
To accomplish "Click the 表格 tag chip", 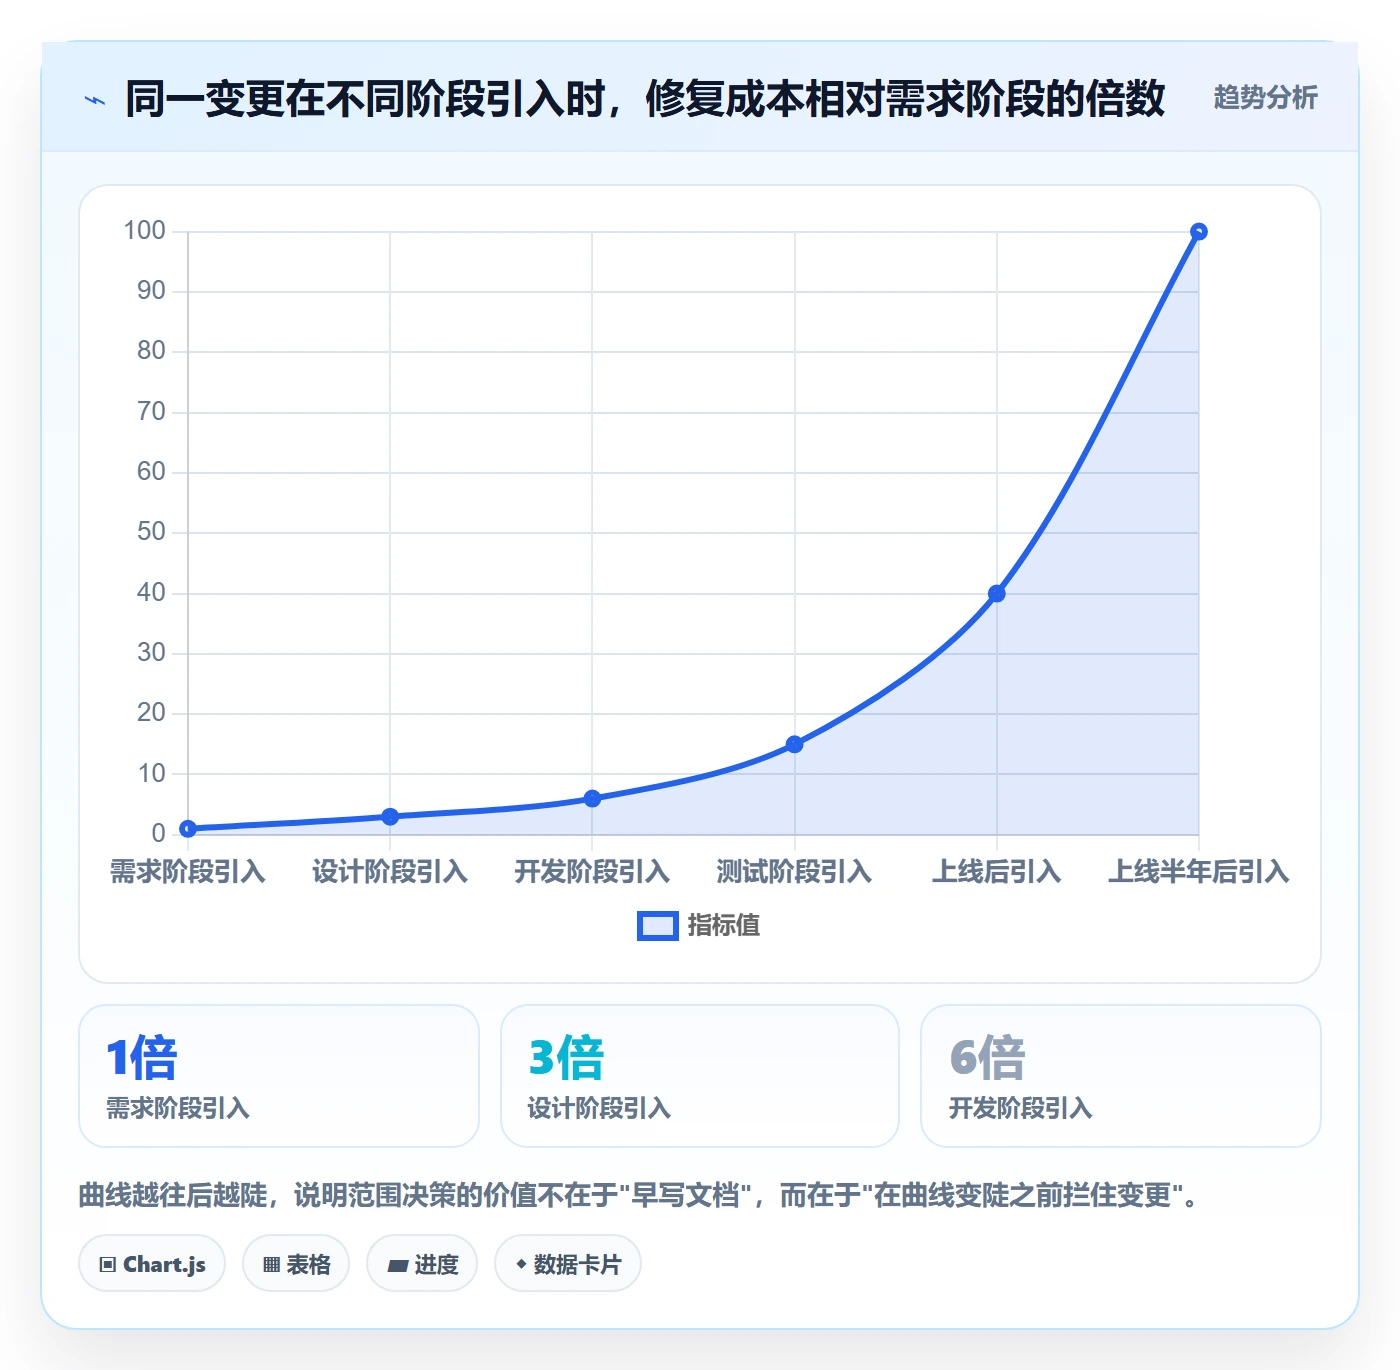I will click(296, 1264).
